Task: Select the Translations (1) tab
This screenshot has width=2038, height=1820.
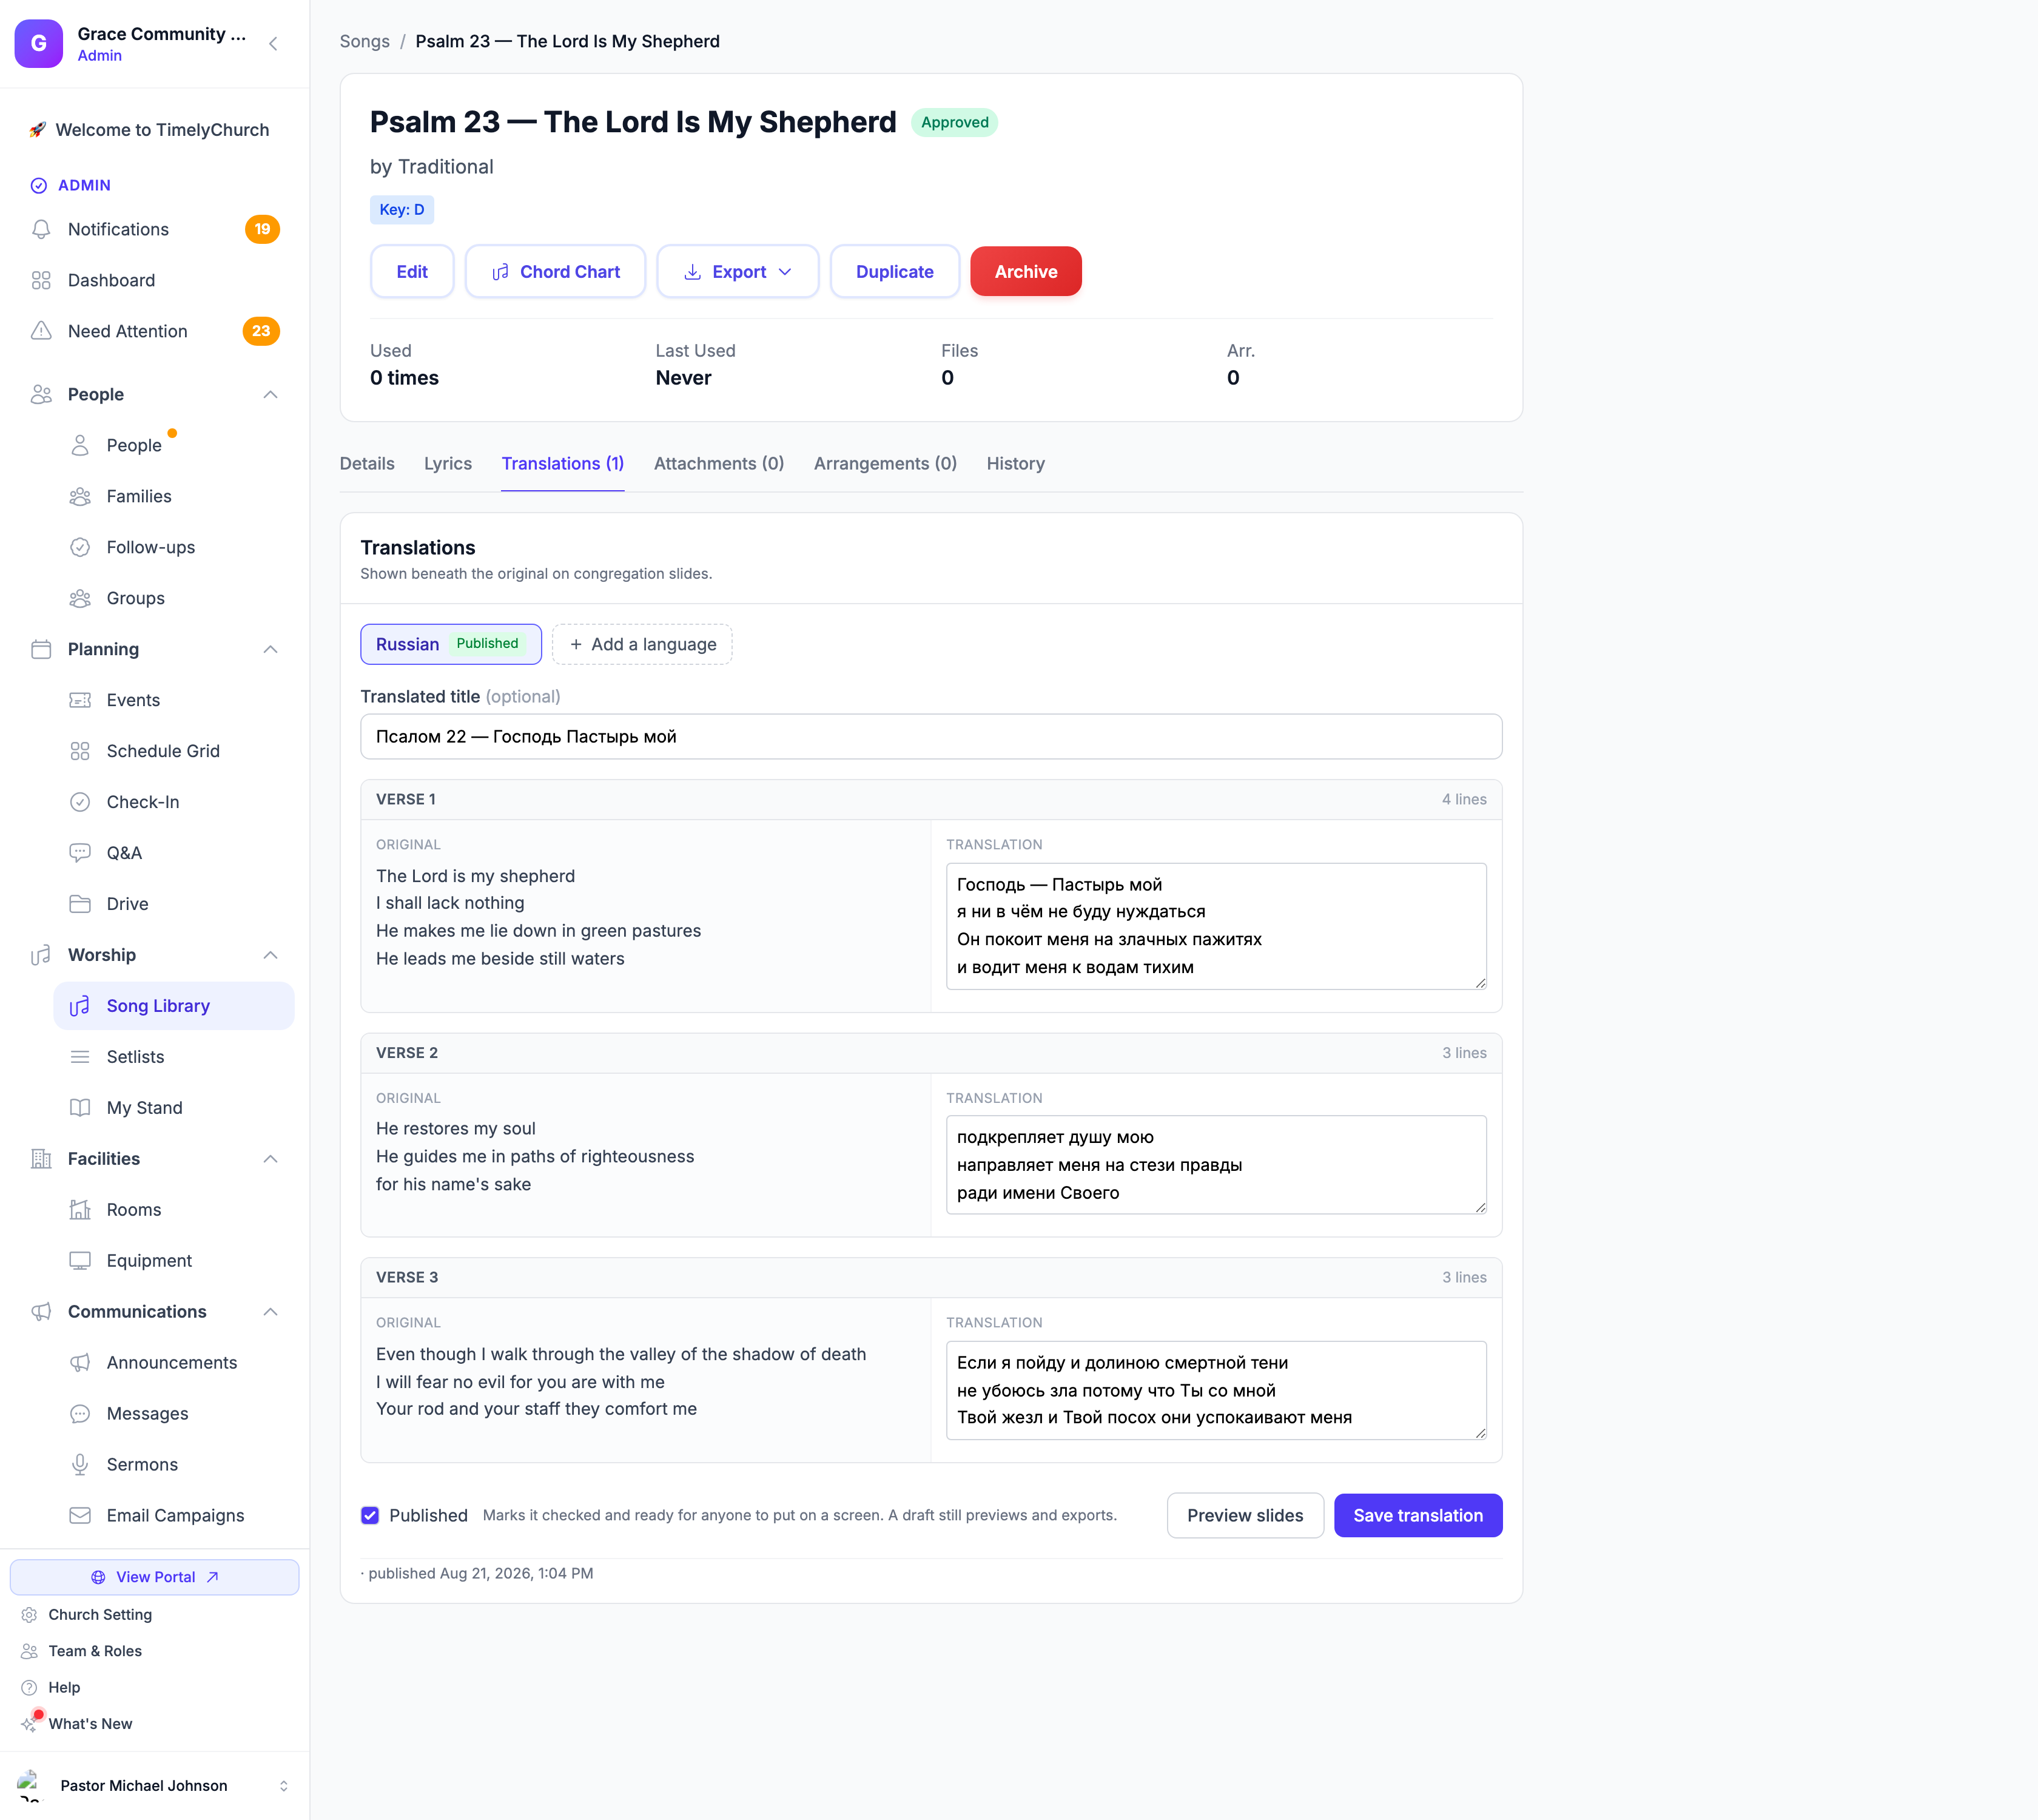Action: [563, 464]
